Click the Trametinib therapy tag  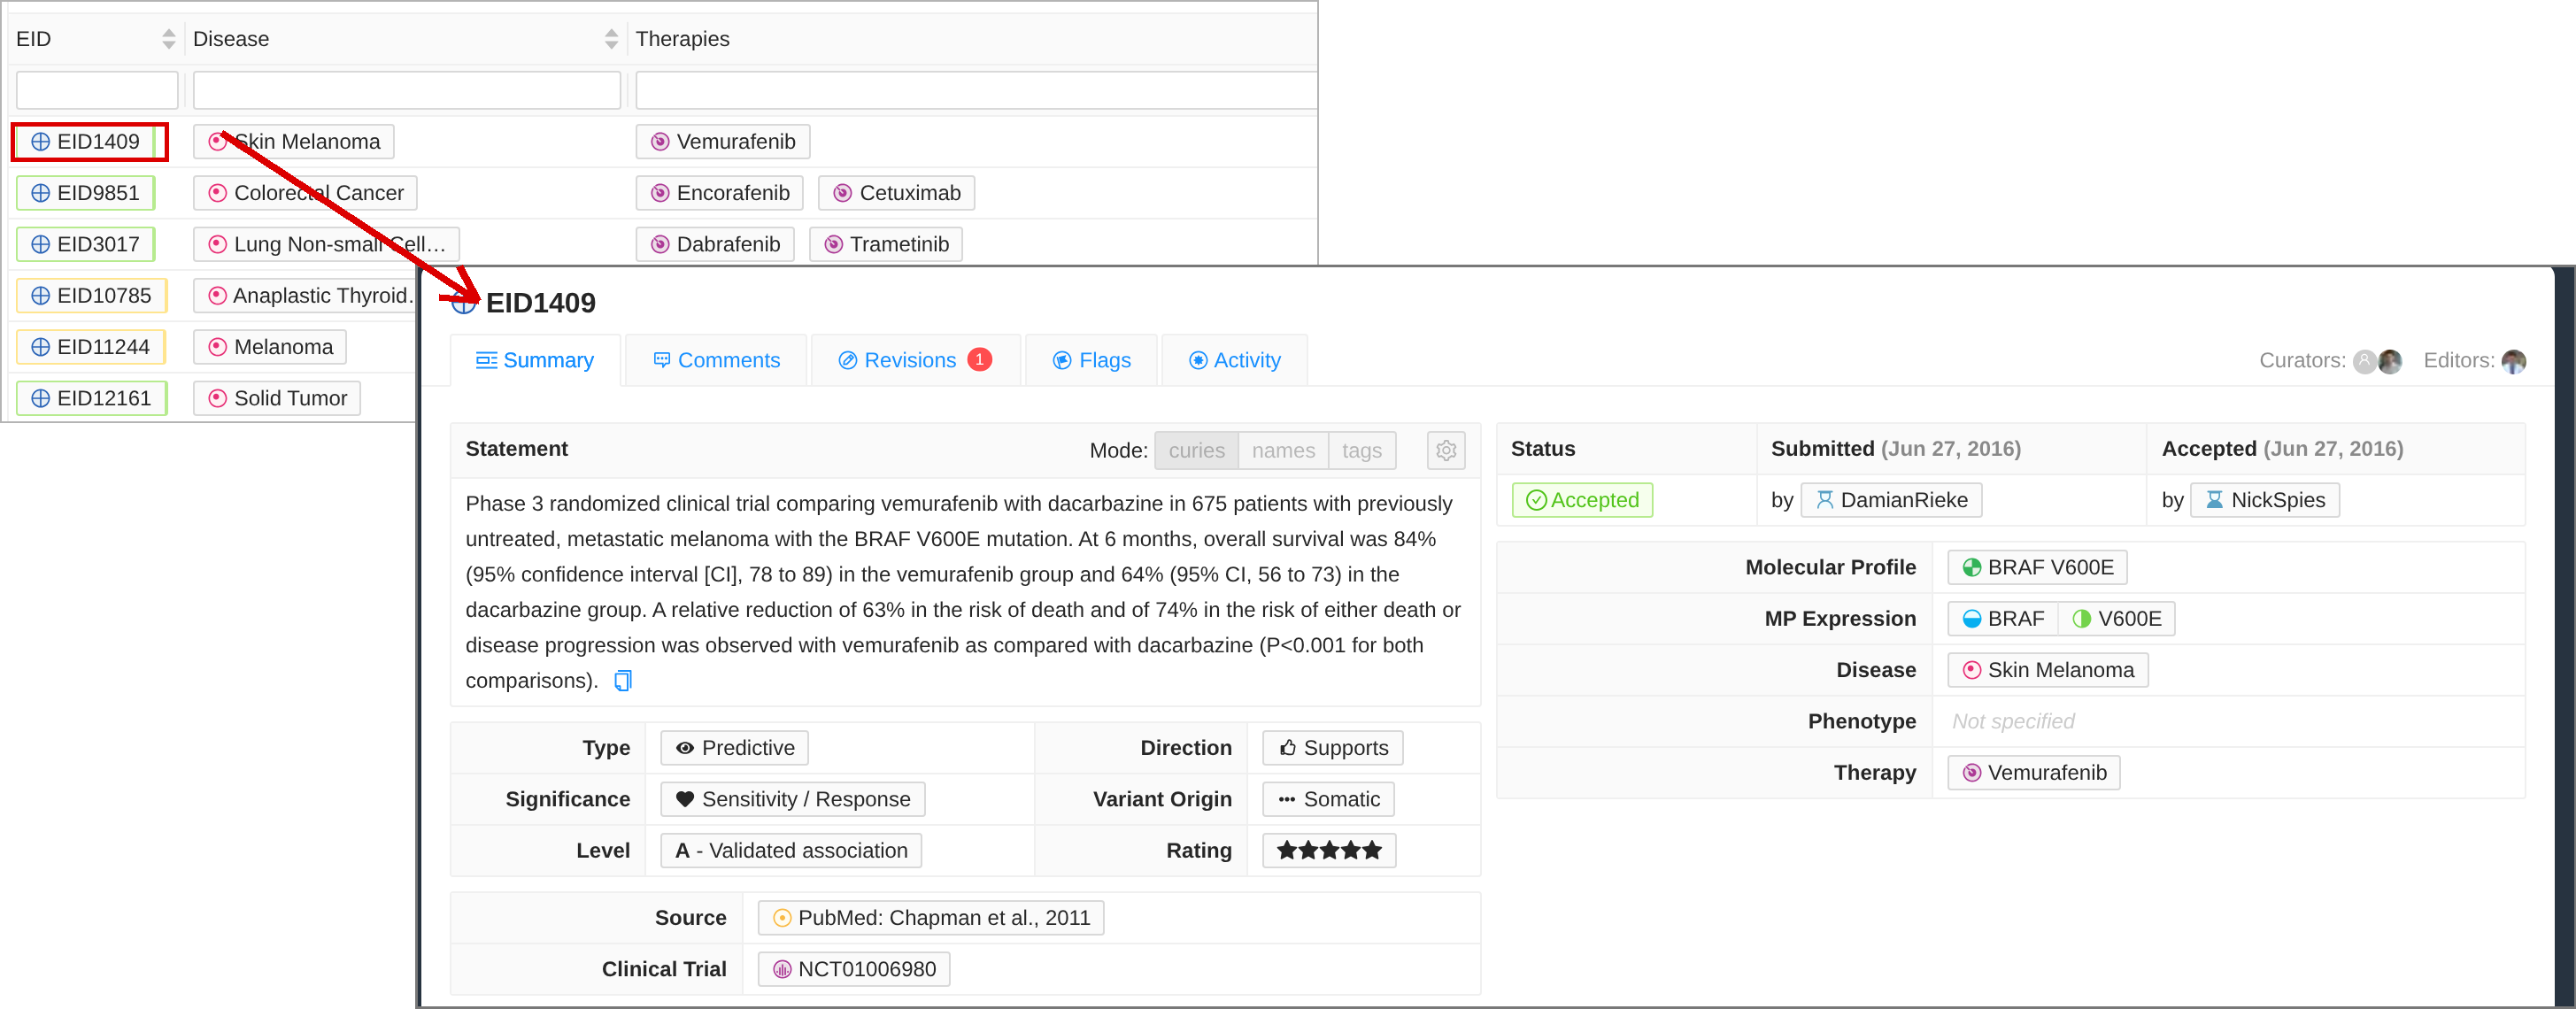click(886, 244)
